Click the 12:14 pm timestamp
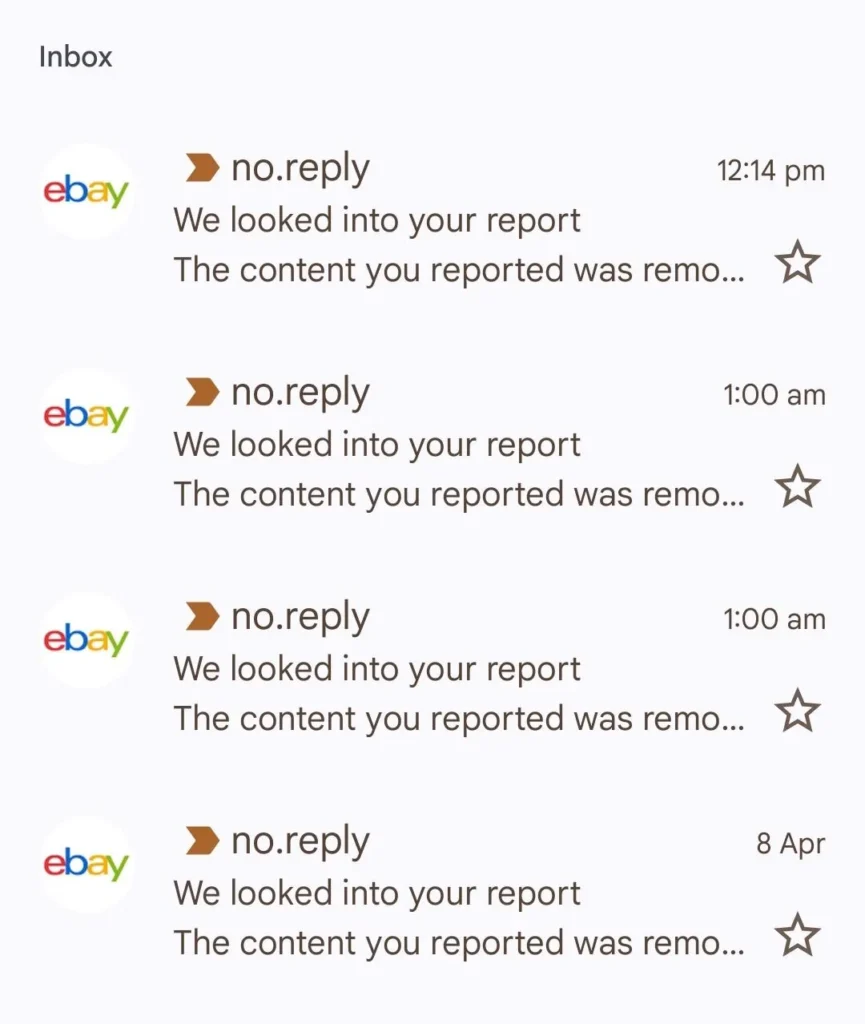The height and width of the screenshot is (1024, 865). [771, 171]
